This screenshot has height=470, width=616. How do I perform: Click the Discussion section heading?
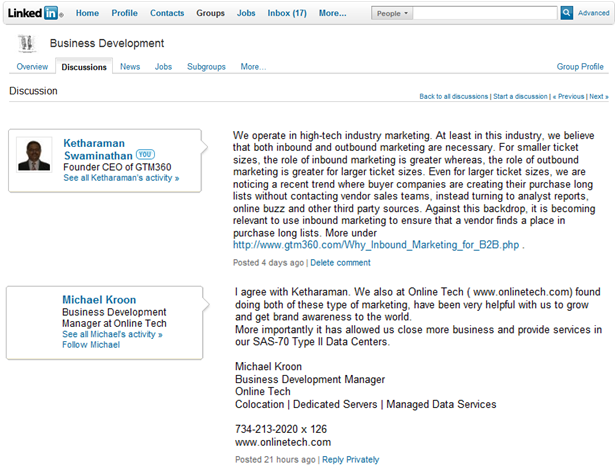point(33,91)
